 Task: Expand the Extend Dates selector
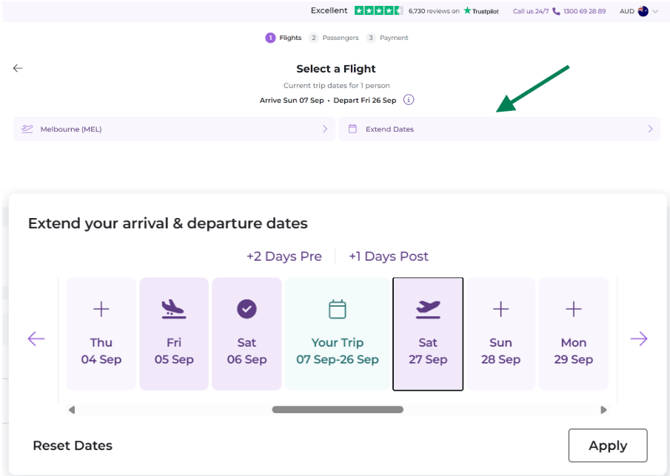pos(500,129)
